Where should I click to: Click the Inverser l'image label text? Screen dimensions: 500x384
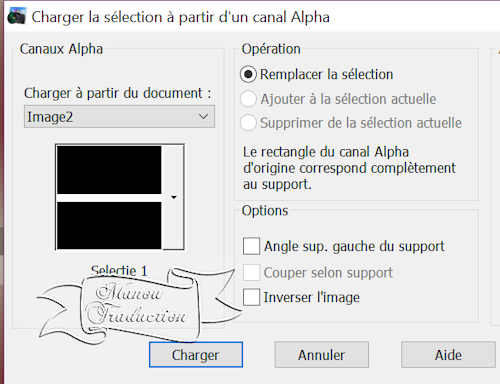coord(312,297)
